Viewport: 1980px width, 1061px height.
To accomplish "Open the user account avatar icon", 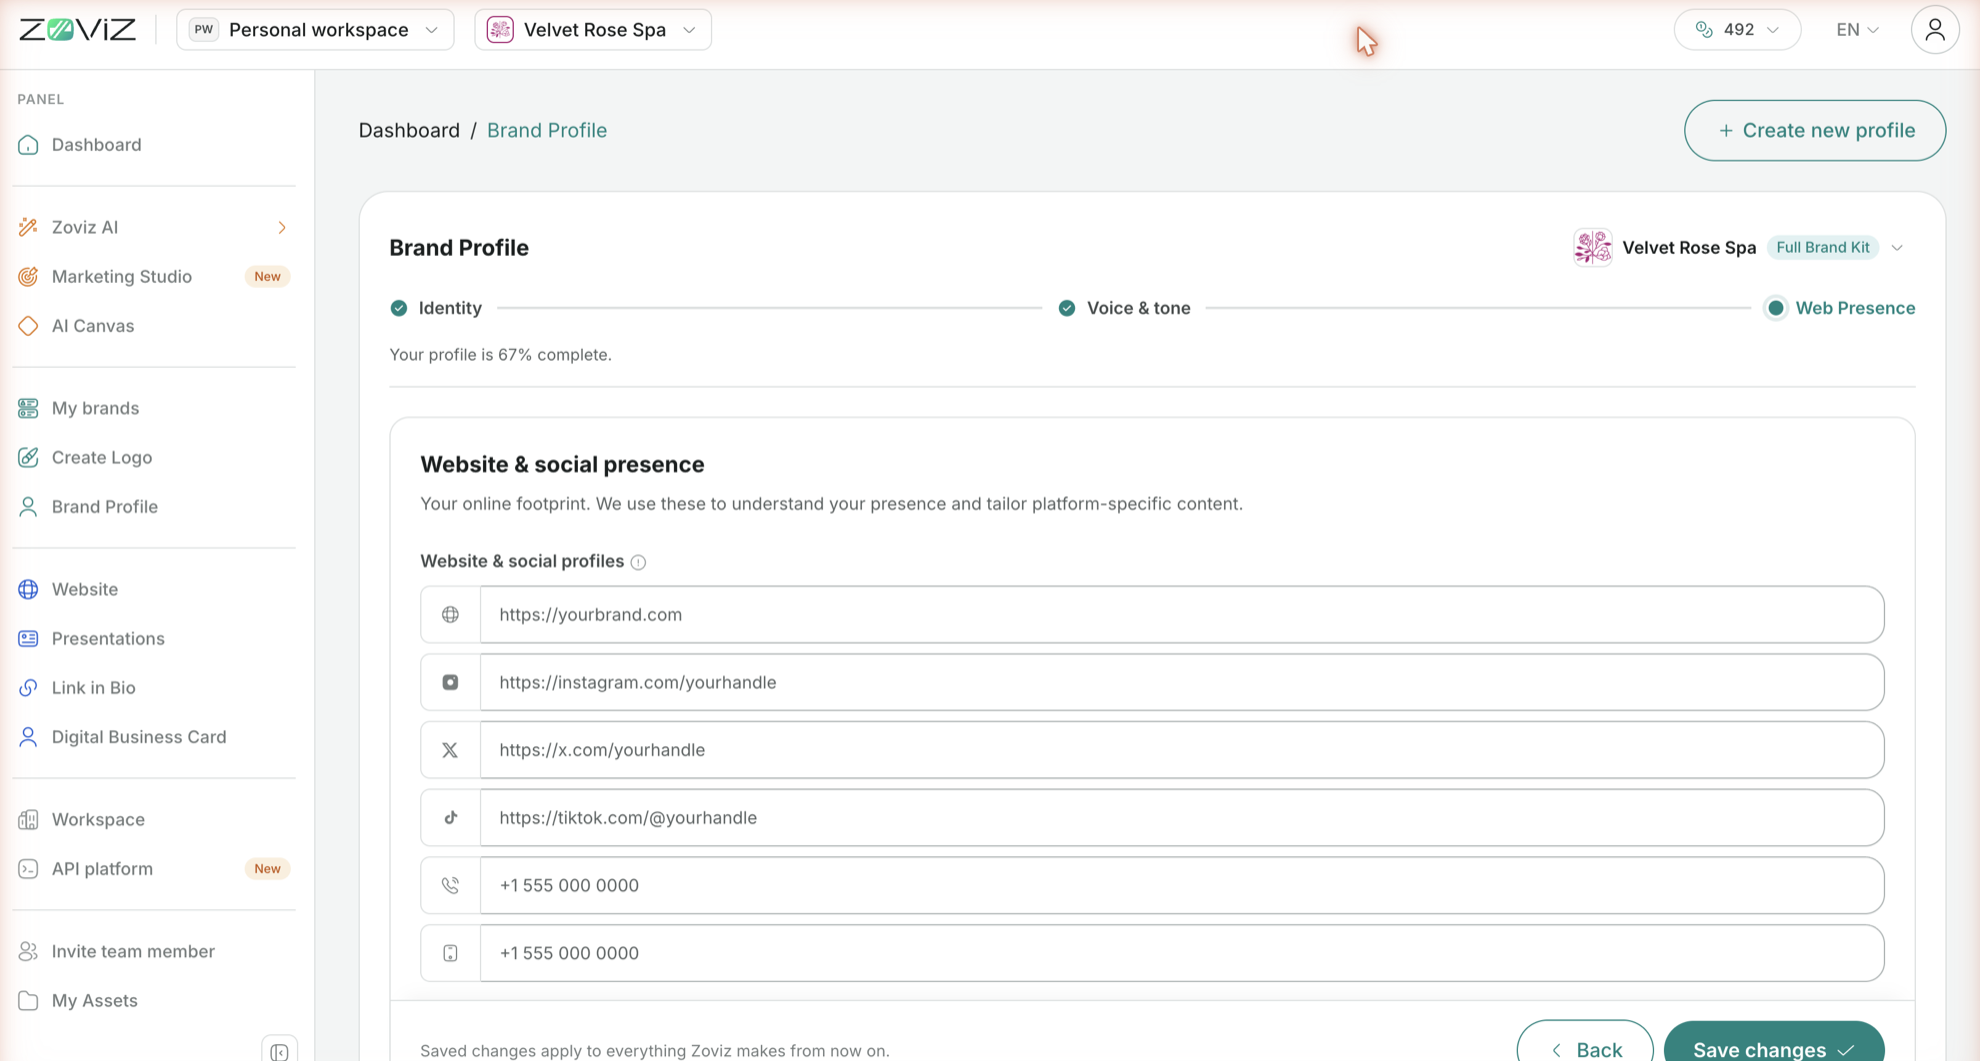I will [x=1935, y=30].
